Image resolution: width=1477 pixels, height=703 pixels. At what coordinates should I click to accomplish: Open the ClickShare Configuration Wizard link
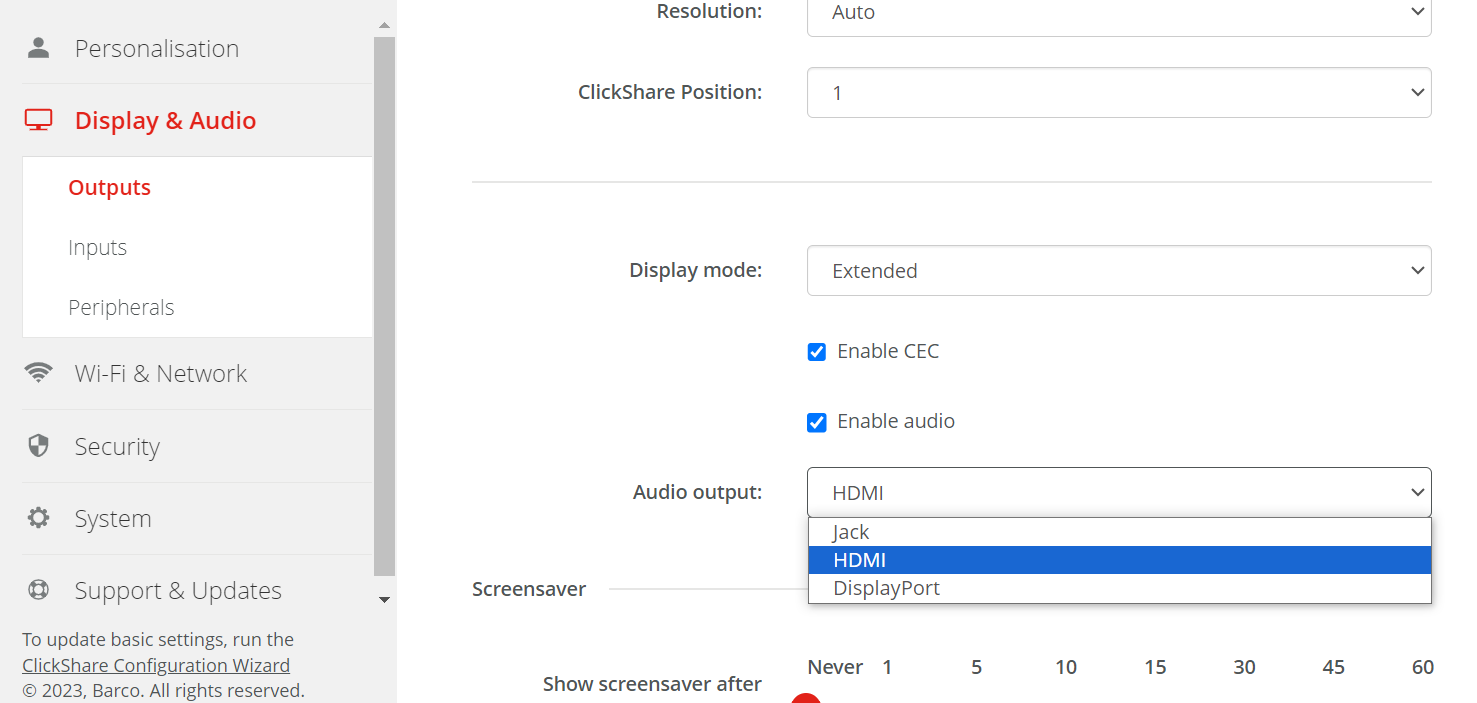point(155,664)
